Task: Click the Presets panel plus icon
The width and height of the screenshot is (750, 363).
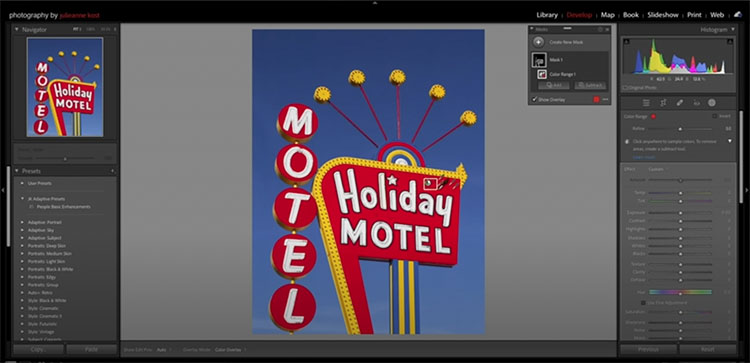Action: [112, 171]
